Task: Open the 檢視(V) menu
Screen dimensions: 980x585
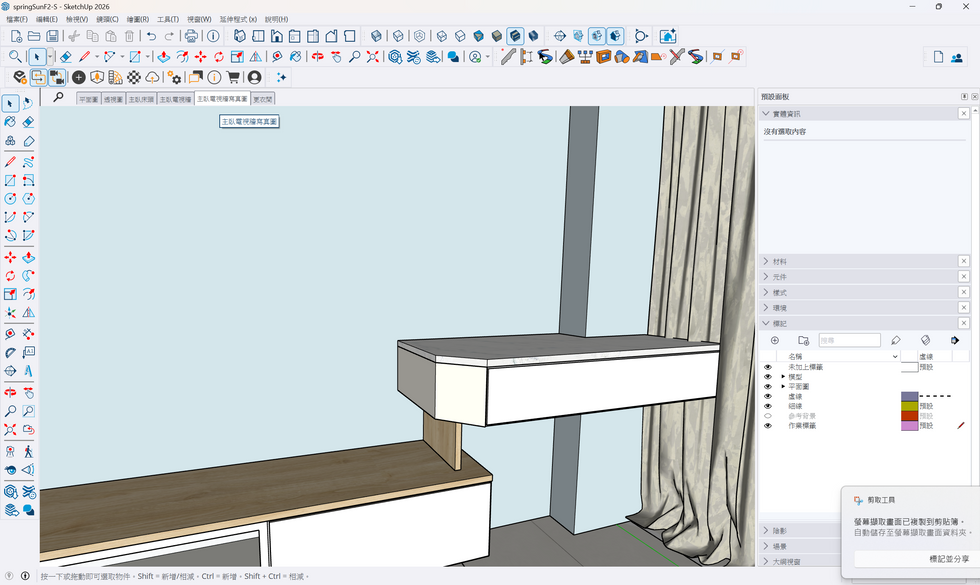Action: tap(77, 19)
